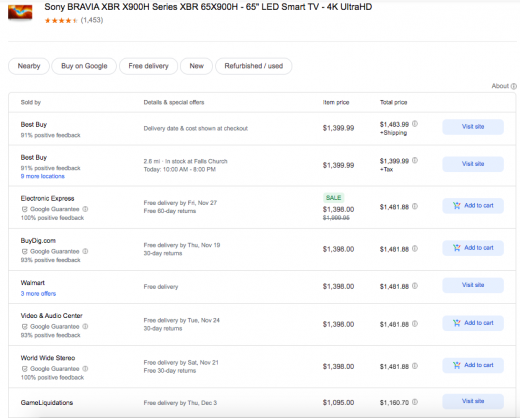Click the Sony BRAVIA XBR X900H product title
The width and height of the screenshot is (520, 418).
208,7
